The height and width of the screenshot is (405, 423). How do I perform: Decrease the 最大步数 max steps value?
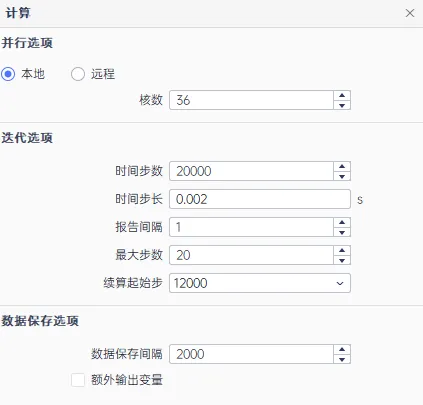[342, 260]
